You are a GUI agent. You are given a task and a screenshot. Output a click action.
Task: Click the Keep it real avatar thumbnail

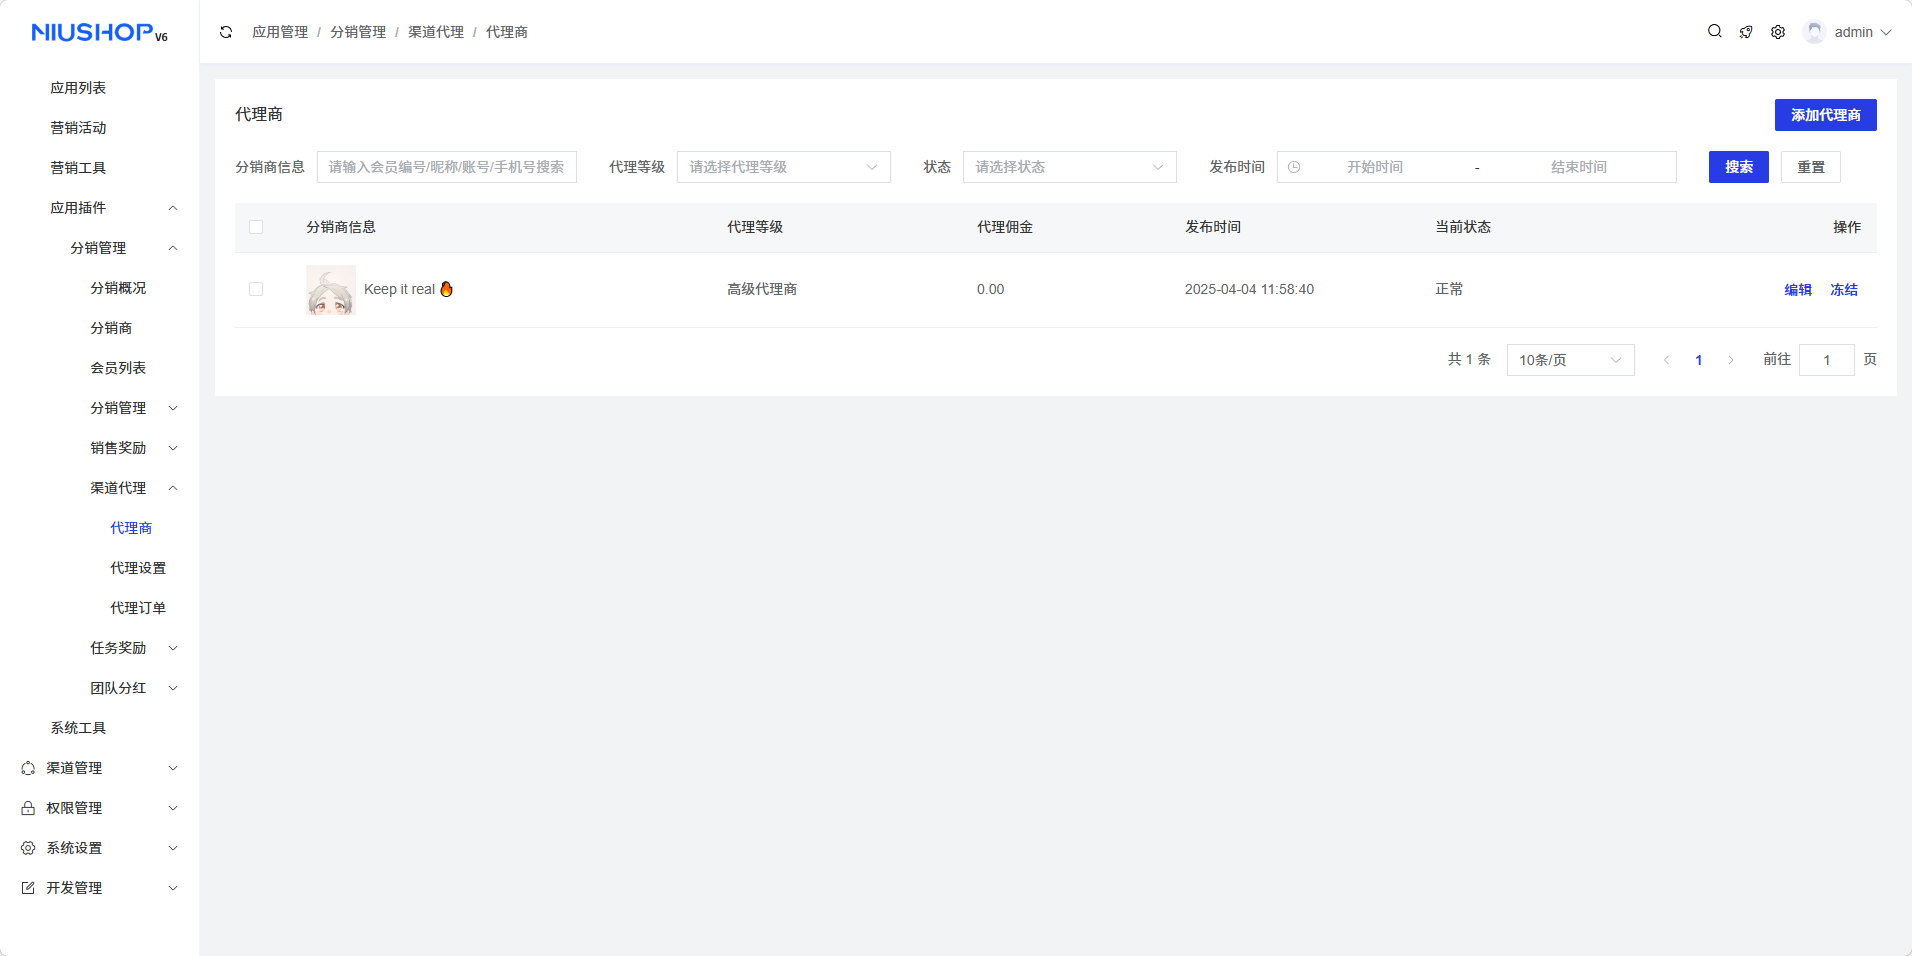coord(331,290)
